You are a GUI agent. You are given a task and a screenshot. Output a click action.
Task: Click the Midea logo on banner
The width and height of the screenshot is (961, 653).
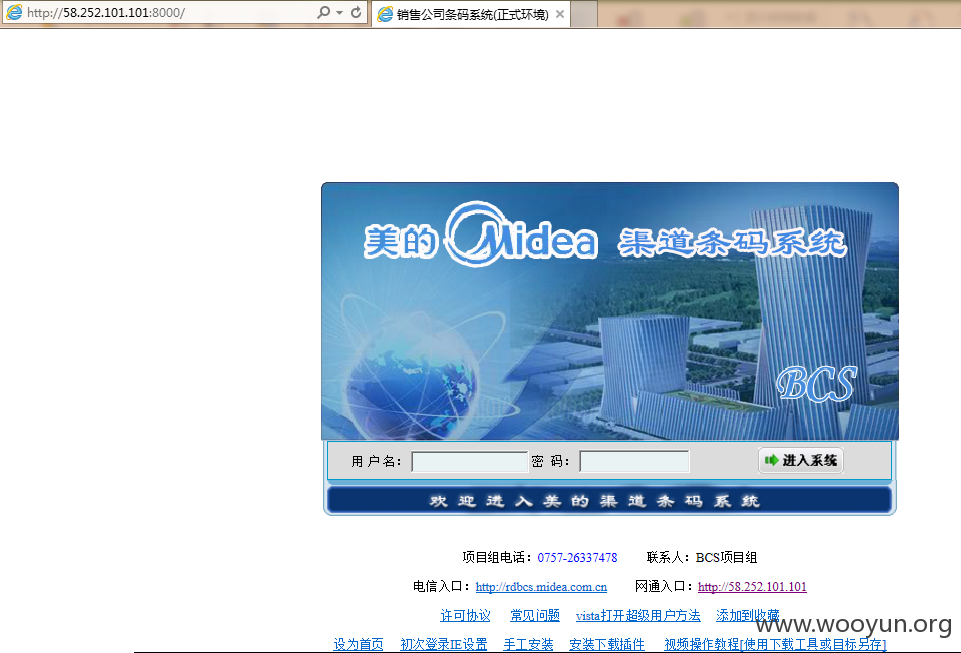pyautogui.click(x=520, y=235)
